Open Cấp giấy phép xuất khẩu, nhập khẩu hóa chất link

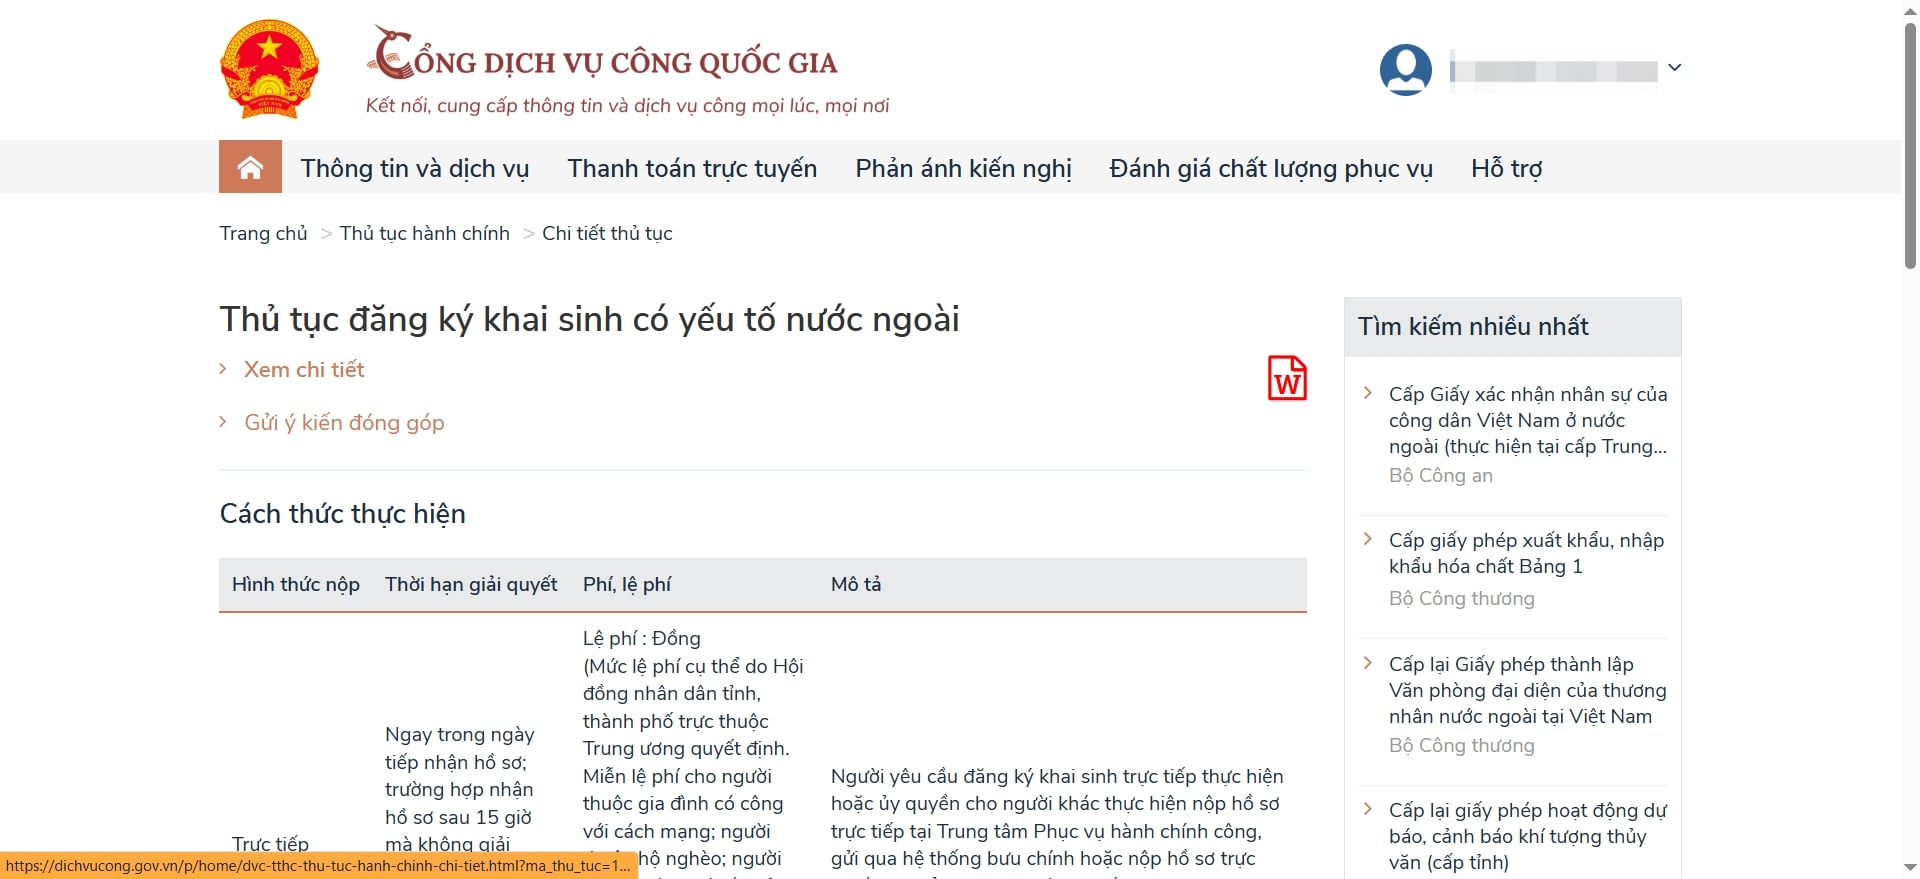(x=1526, y=553)
